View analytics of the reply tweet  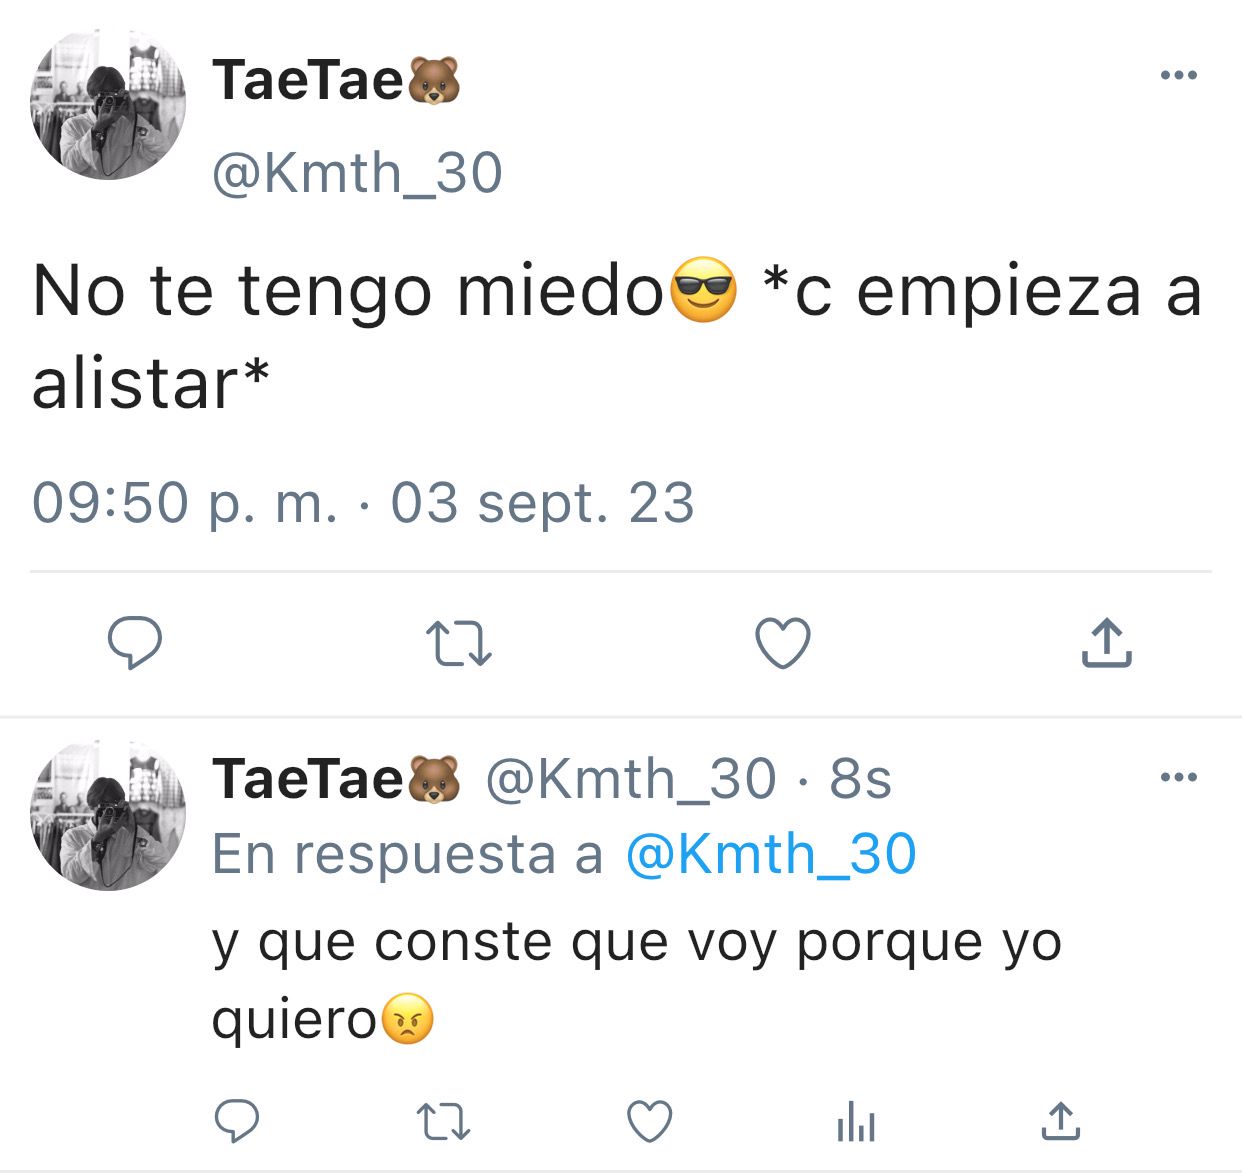(856, 1121)
